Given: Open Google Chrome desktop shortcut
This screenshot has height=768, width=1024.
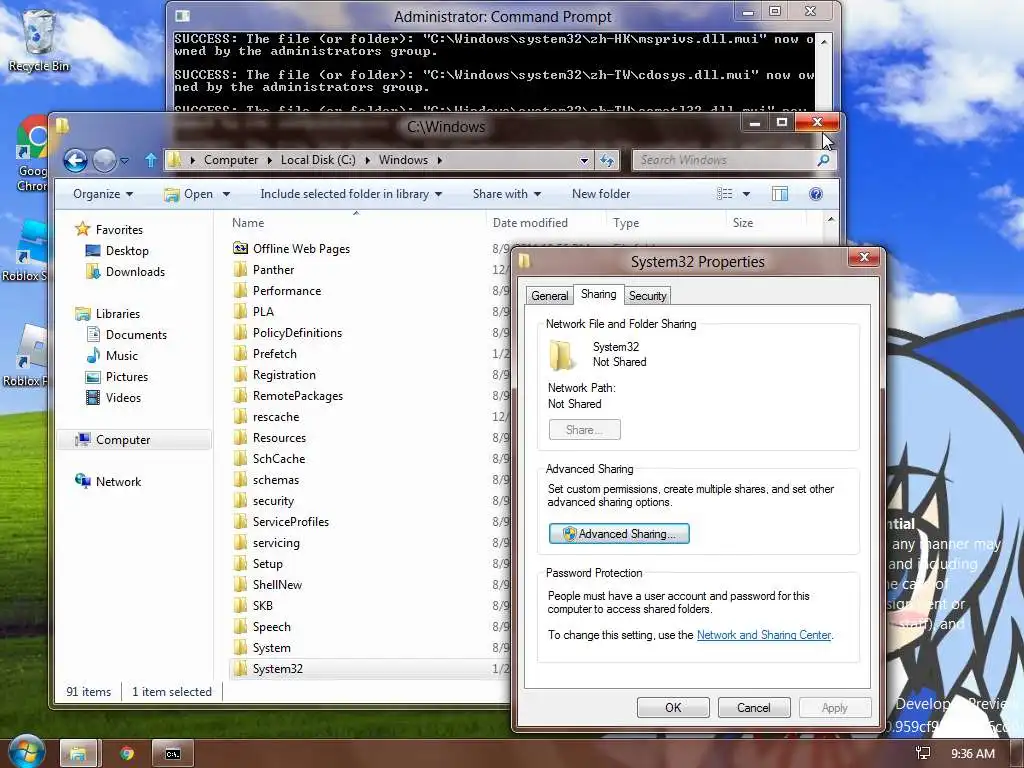Looking at the screenshot, I should pos(33,153).
